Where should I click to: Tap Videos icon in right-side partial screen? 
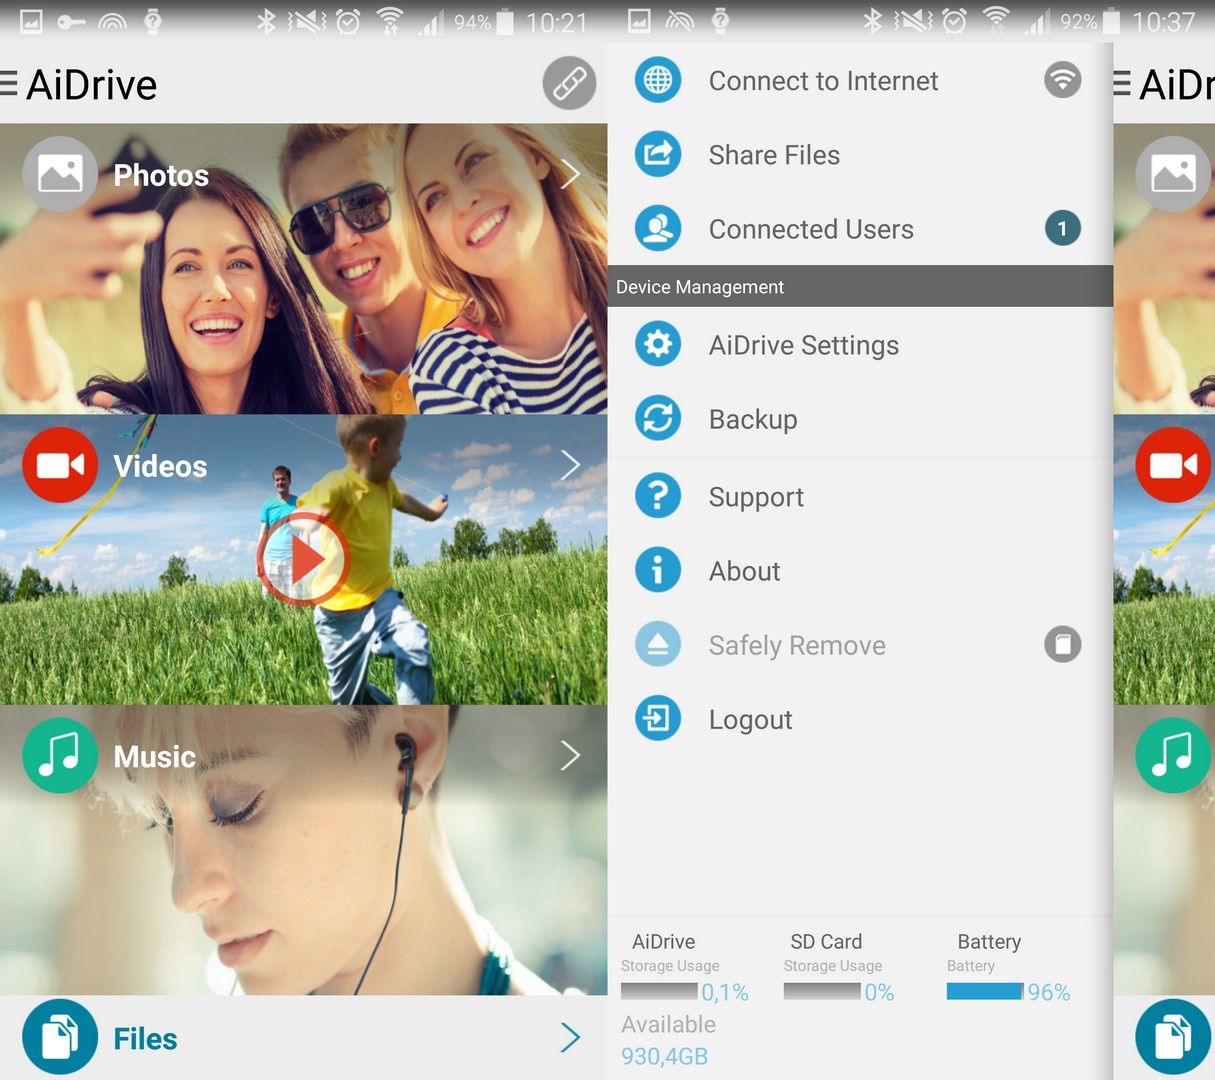(x=1173, y=465)
